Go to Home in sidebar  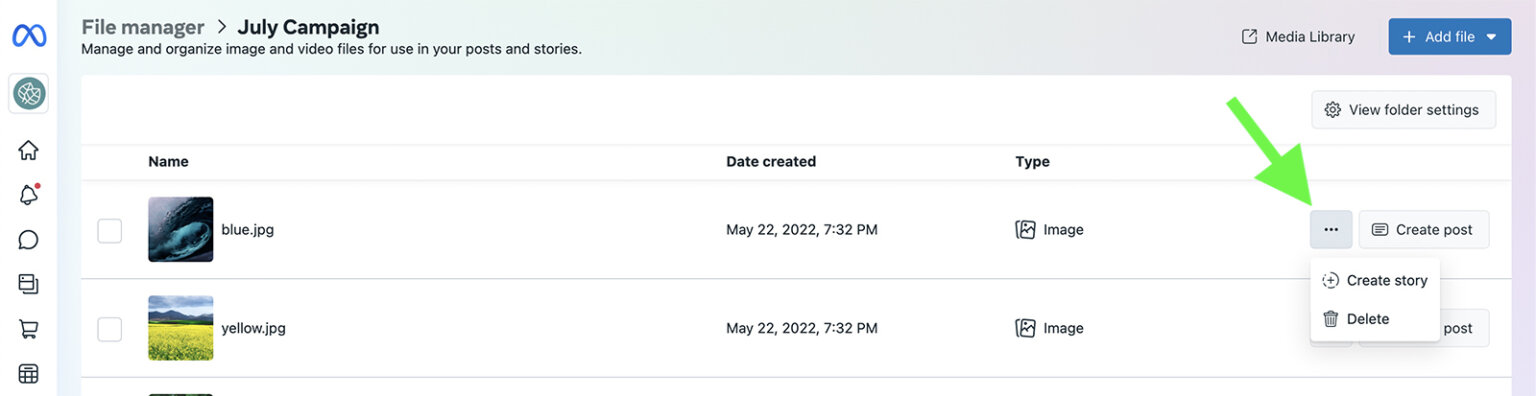[x=29, y=150]
